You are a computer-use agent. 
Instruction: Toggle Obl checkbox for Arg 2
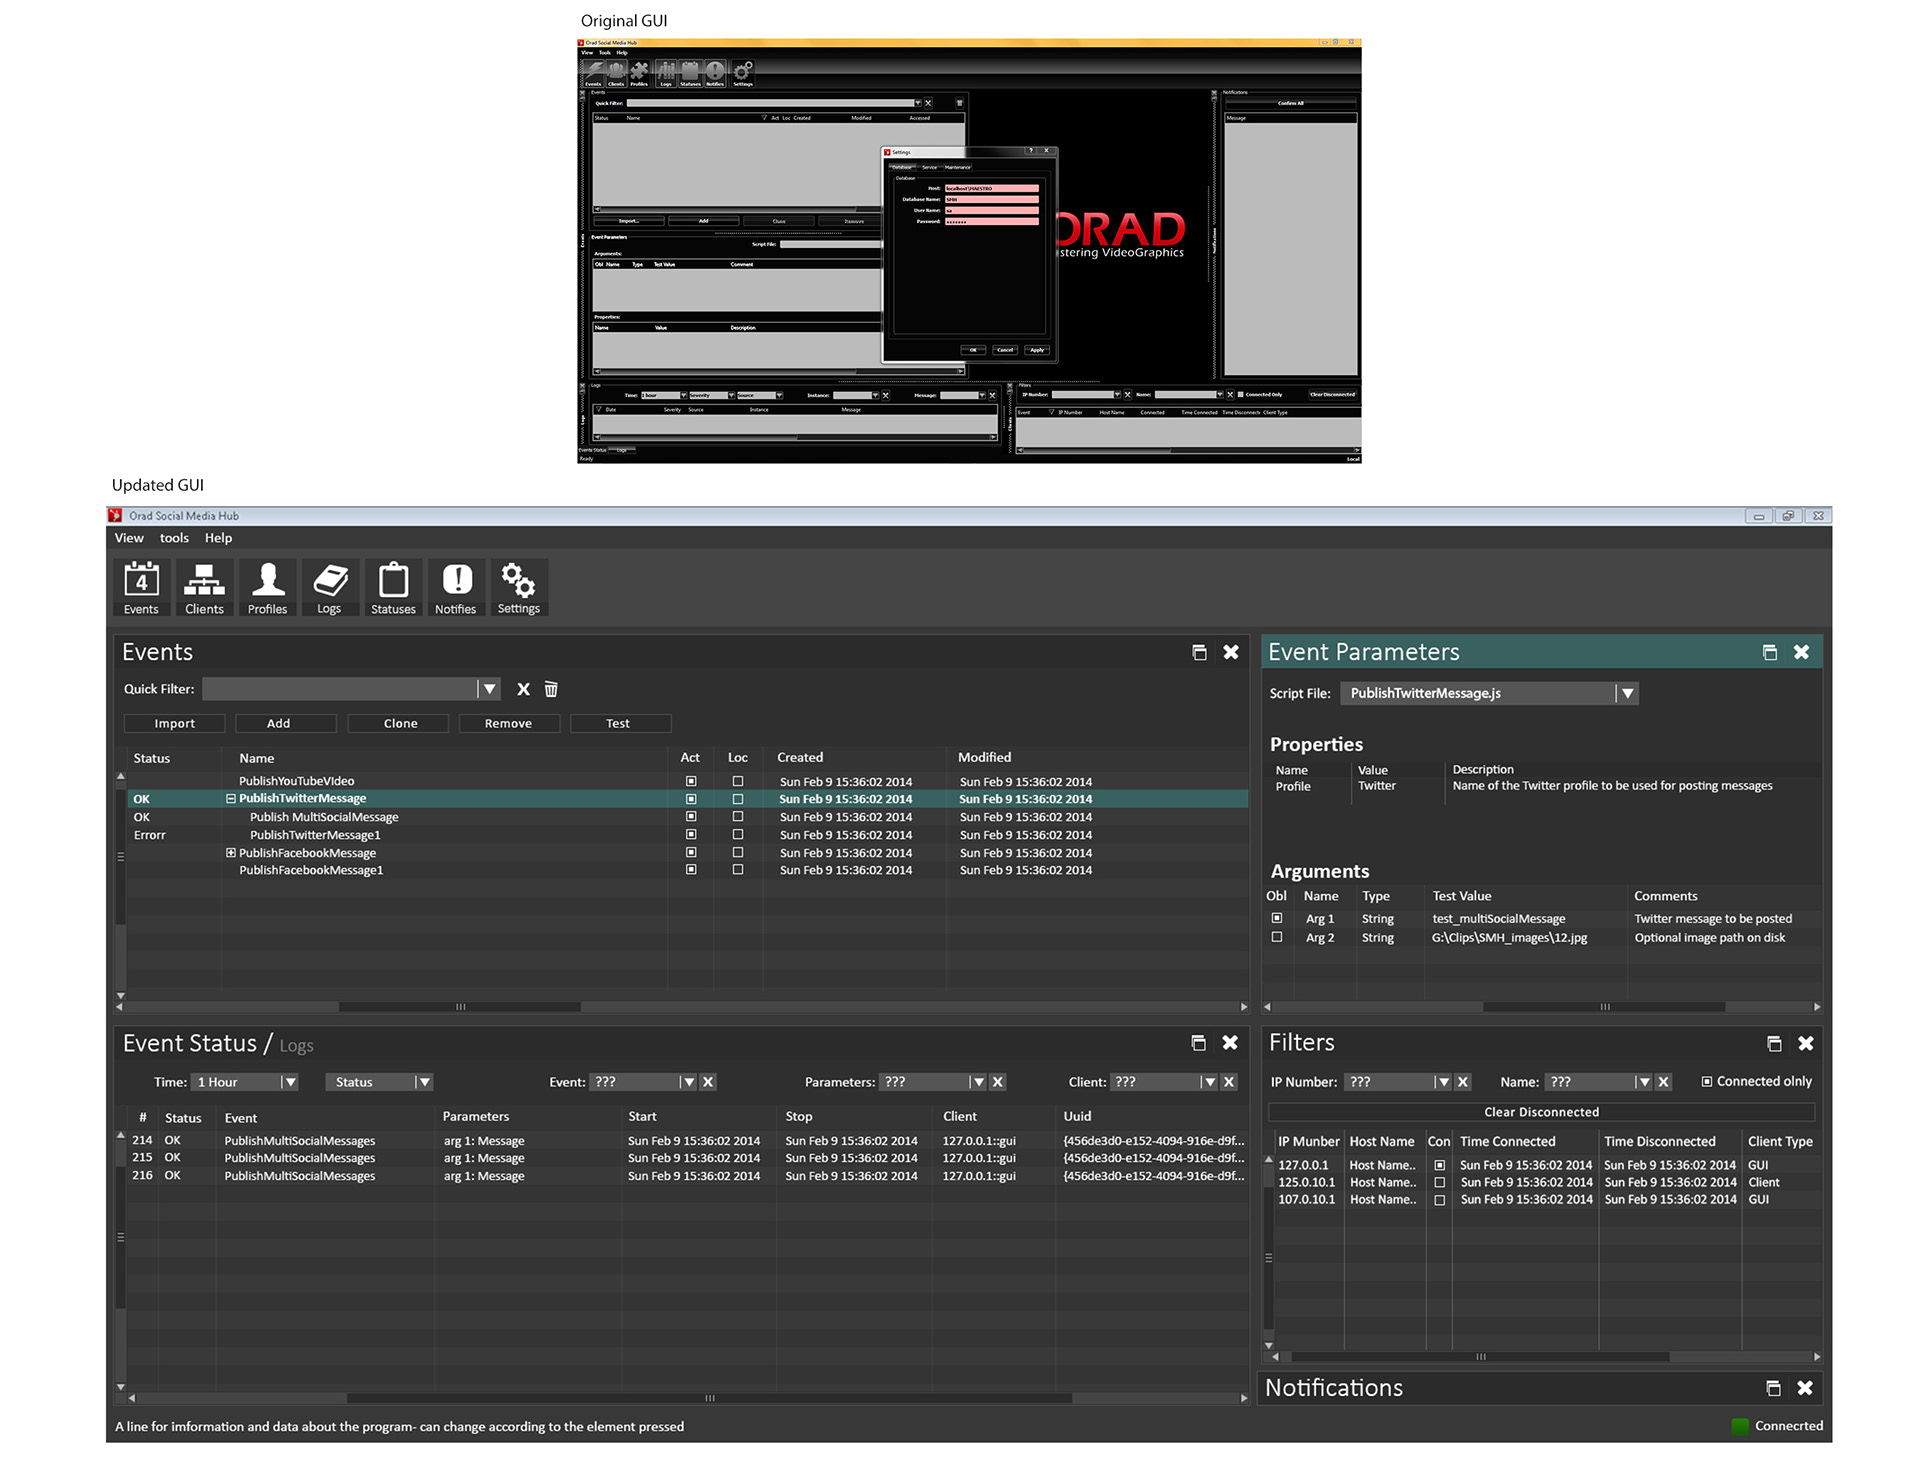1276,937
